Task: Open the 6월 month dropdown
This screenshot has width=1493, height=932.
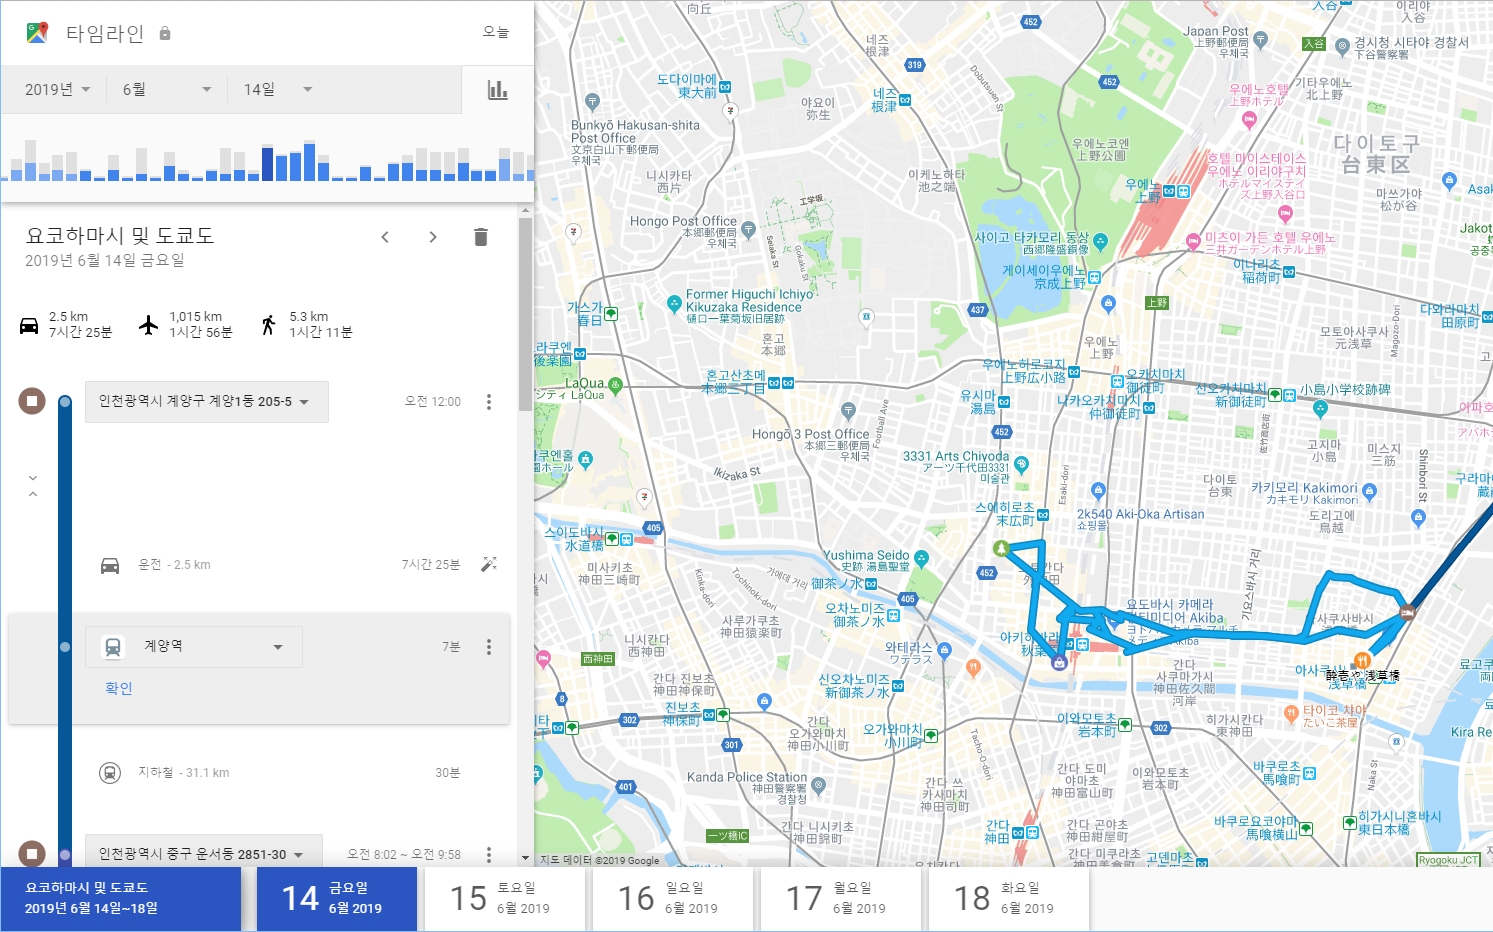Action: (x=167, y=90)
